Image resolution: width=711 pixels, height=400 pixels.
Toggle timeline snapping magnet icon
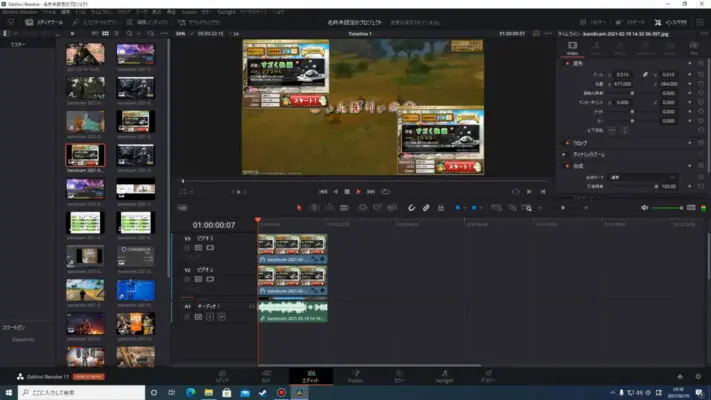(411, 208)
